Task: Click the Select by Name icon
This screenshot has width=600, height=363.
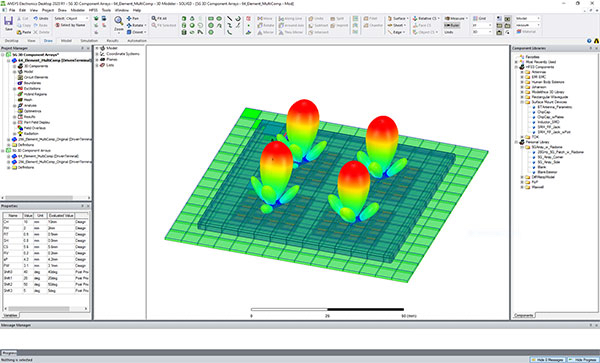Action: coord(58,25)
